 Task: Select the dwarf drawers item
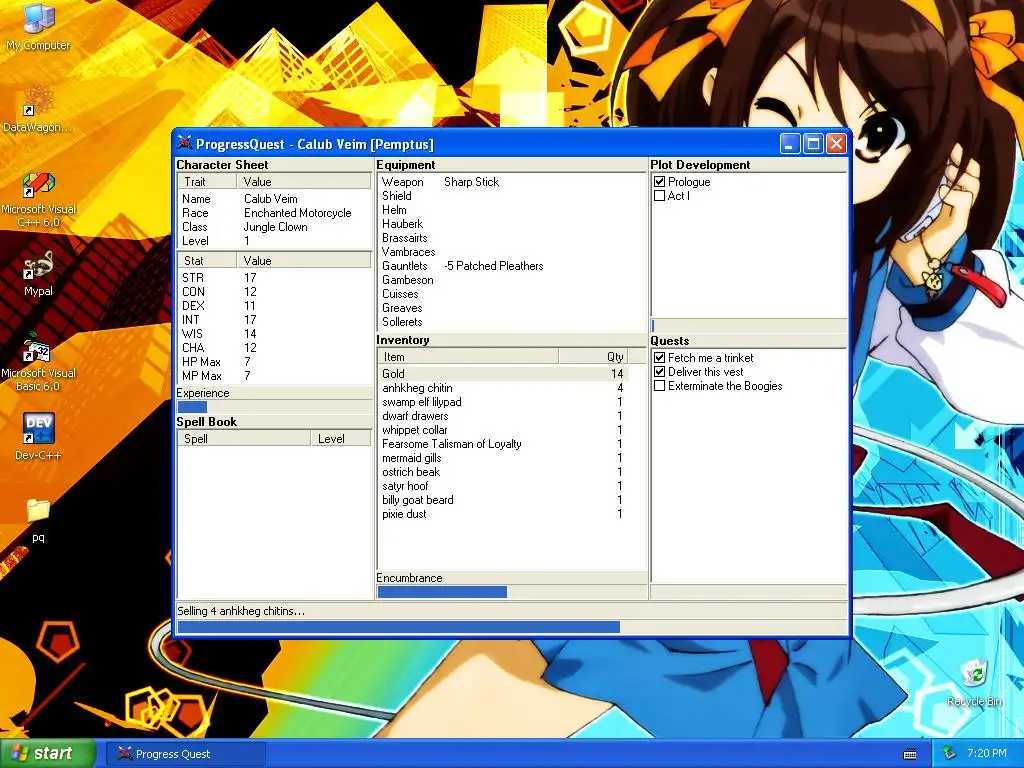point(503,416)
